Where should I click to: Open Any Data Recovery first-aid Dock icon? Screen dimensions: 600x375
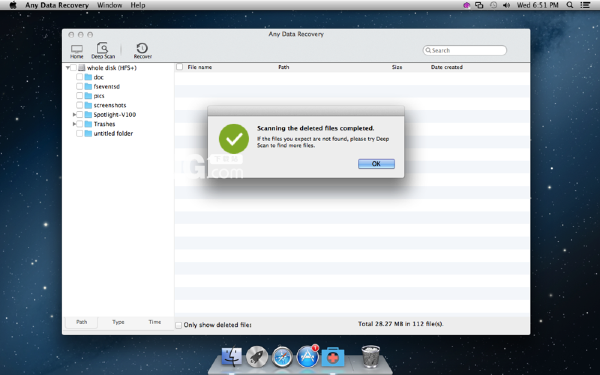coord(333,357)
